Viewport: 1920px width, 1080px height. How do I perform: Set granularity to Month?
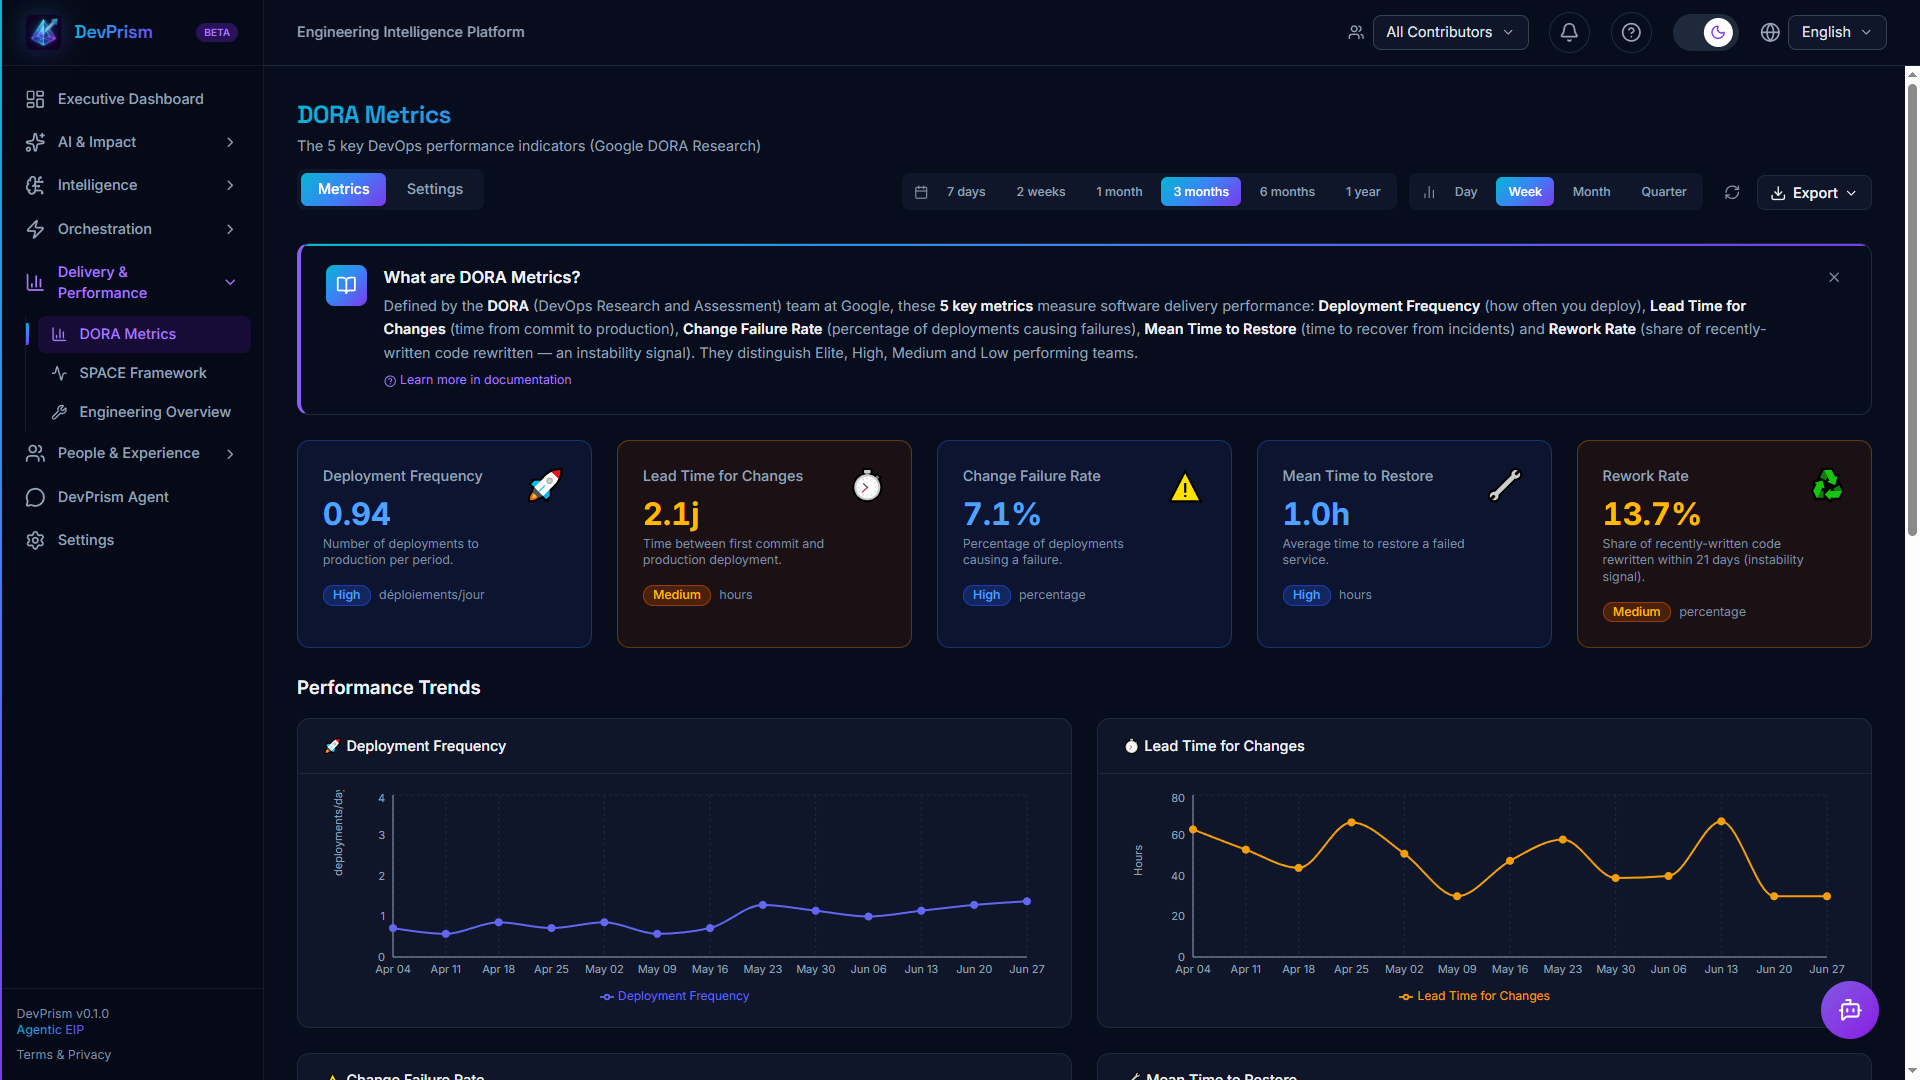pyautogui.click(x=1591, y=192)
